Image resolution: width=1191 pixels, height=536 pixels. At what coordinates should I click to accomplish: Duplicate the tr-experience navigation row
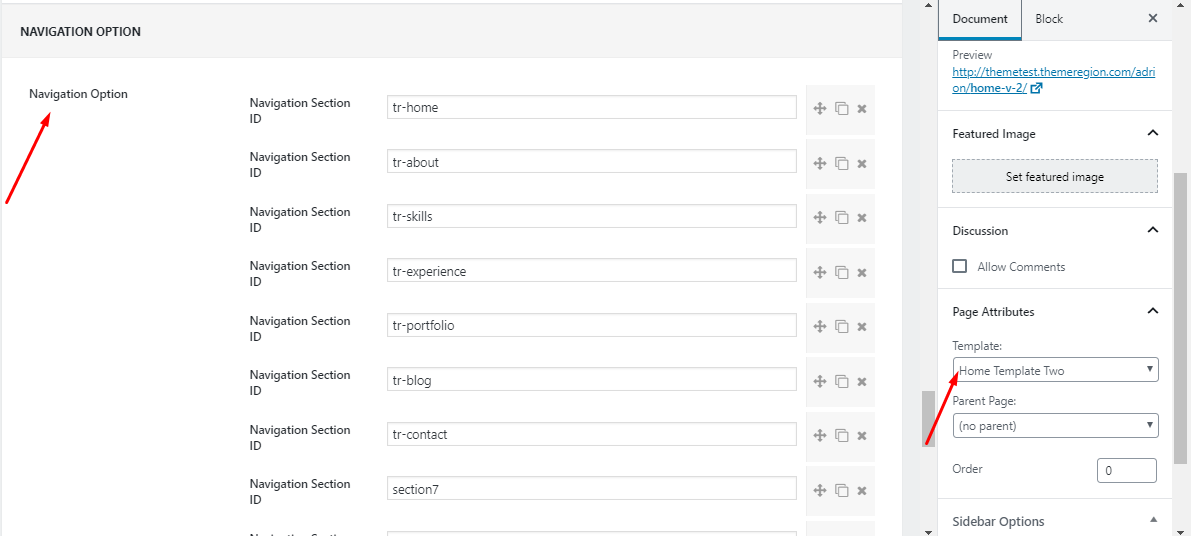[x=842, y=272]
